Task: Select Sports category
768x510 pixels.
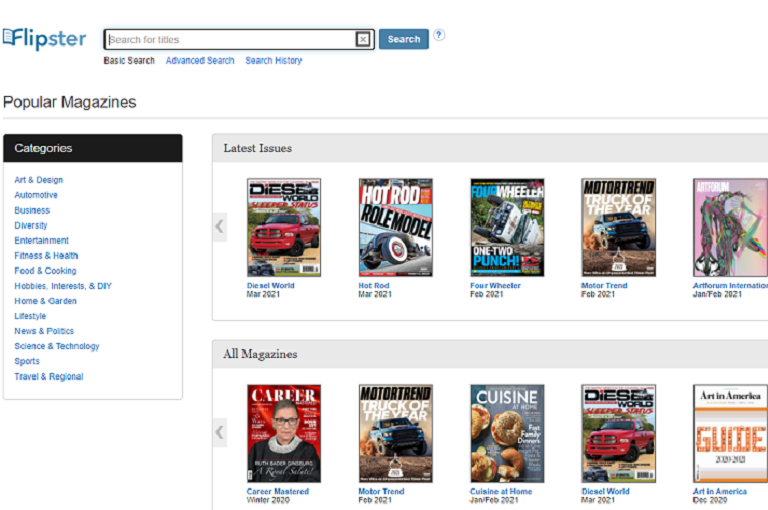Action: 27,361
